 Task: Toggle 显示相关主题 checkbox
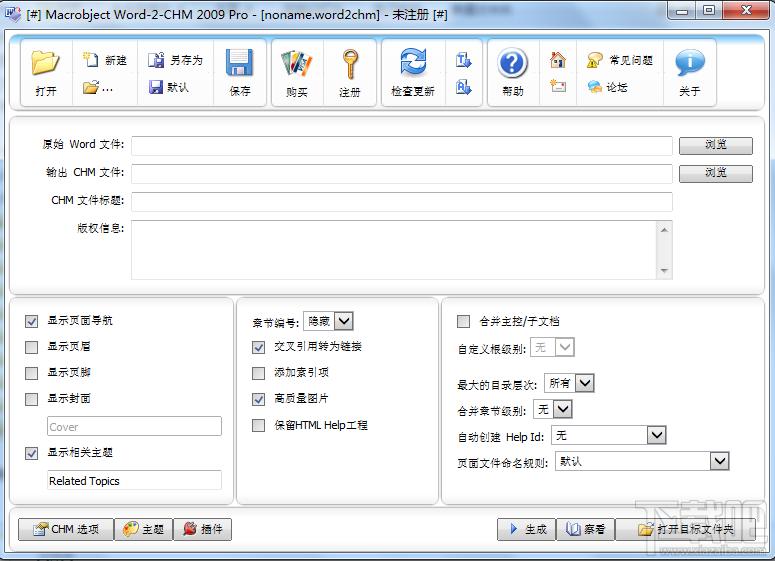32,453
